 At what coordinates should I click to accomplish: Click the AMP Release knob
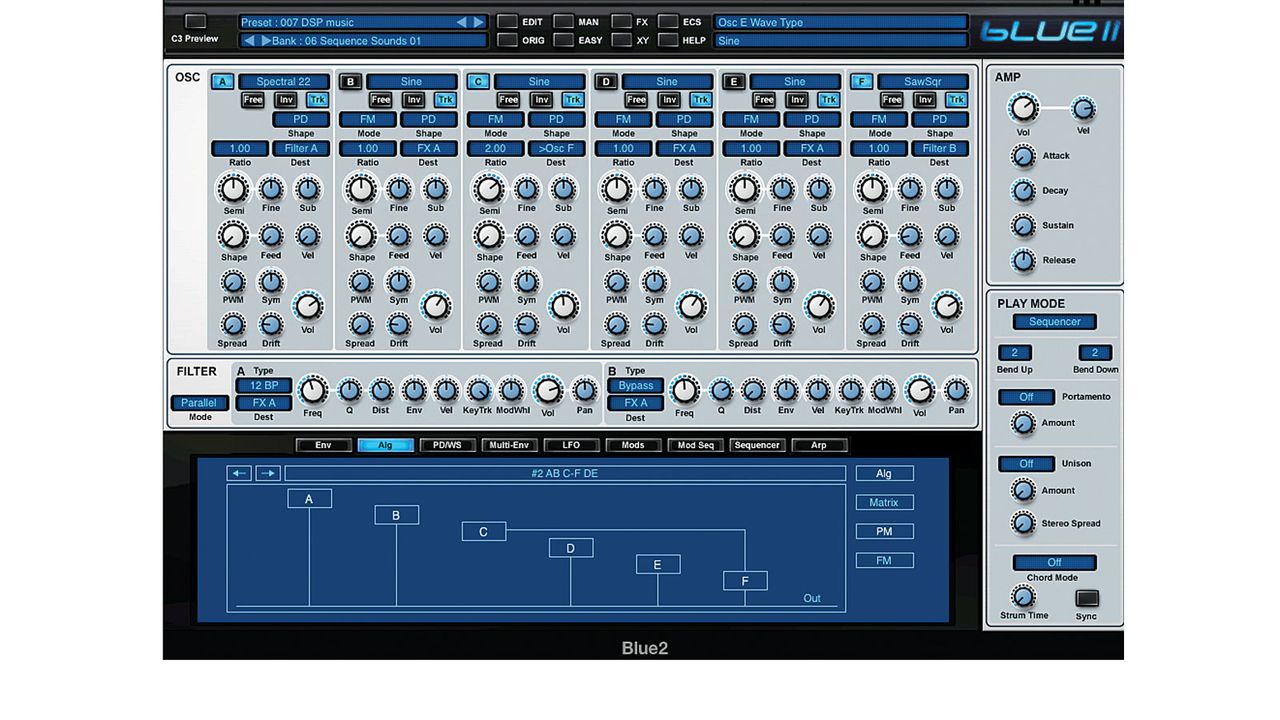point(1023,260)
